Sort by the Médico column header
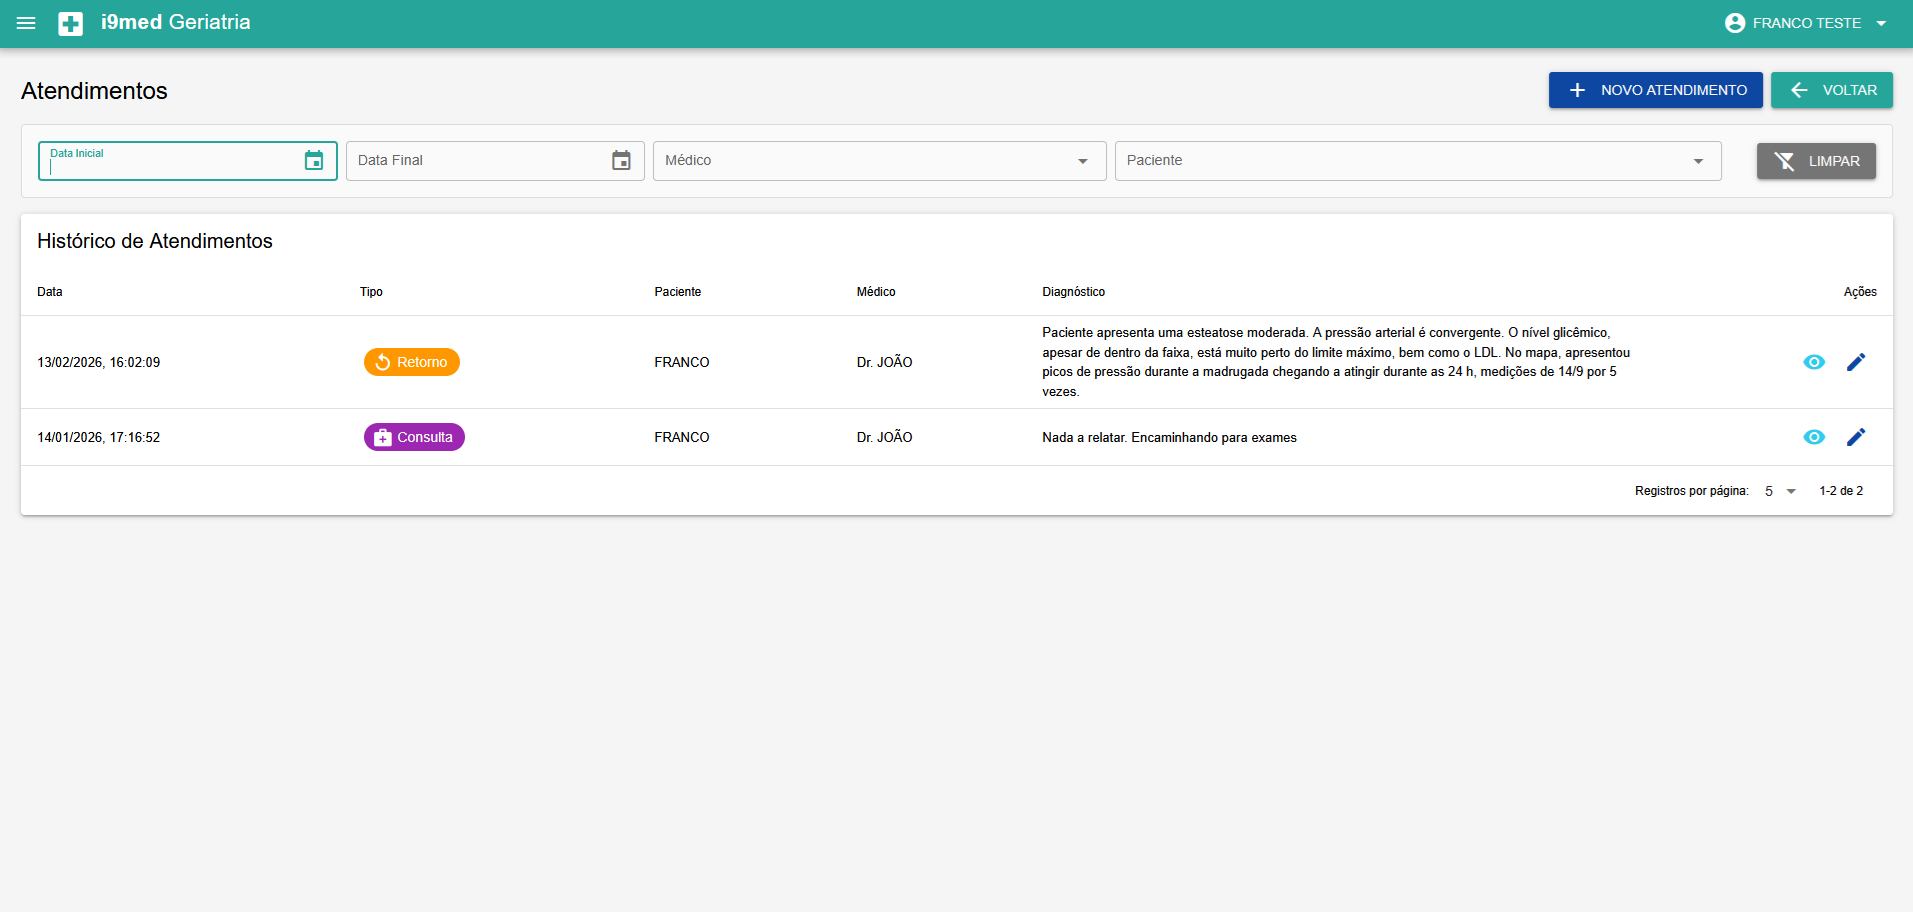Viewport: 1913px width, 912px height. tap(876, 292)
